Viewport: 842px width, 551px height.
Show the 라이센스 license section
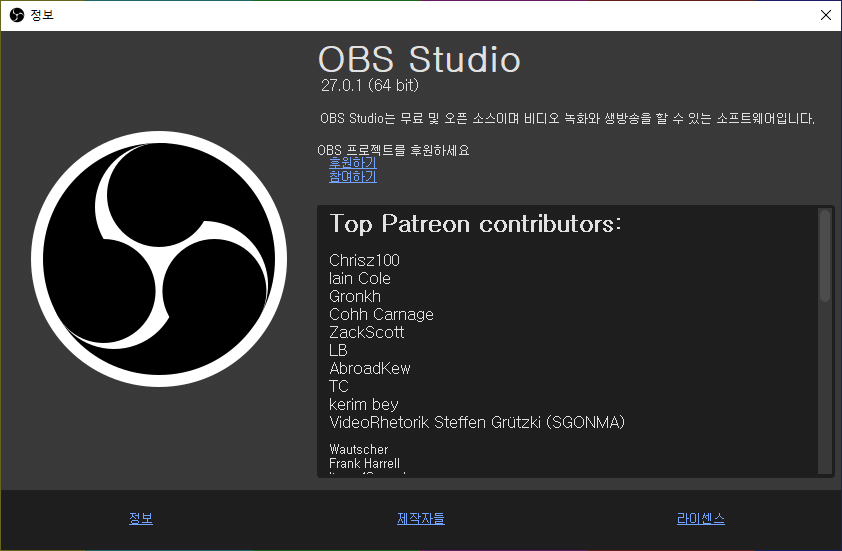pyautogui.click(x=701, y=518)
